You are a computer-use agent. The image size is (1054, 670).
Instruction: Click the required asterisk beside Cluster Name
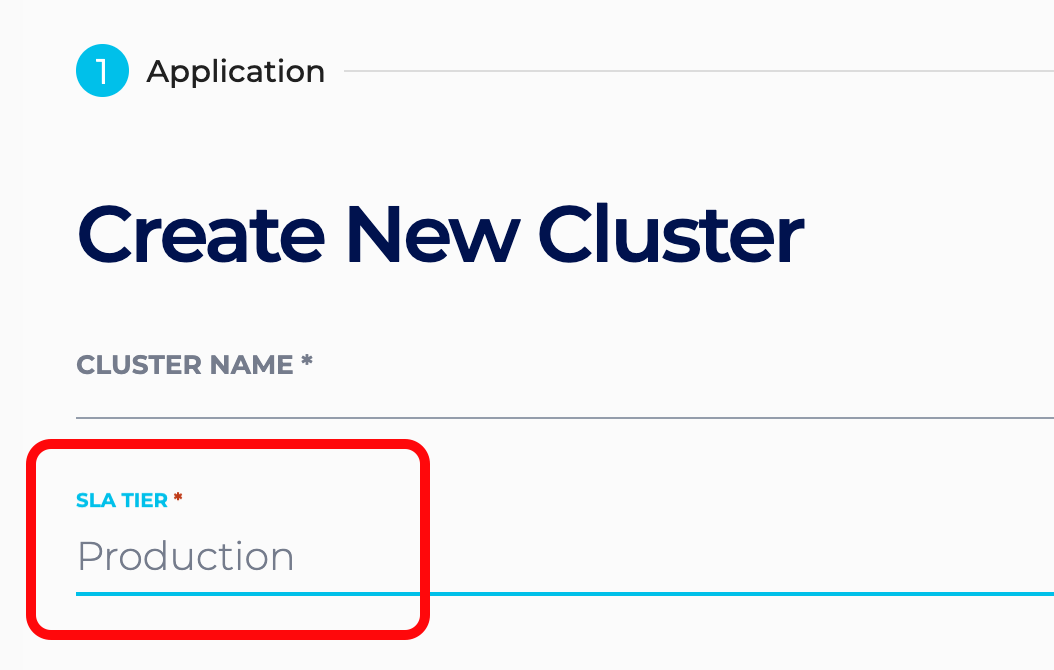[305, 363]
